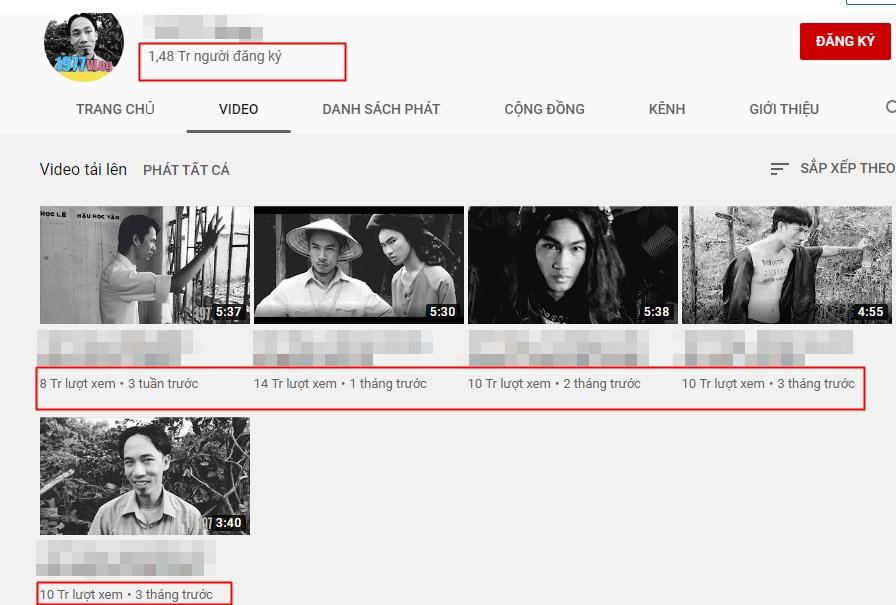Open the KÊNH tab
Screen dimensions: 896x605
(x=666, y=109)
